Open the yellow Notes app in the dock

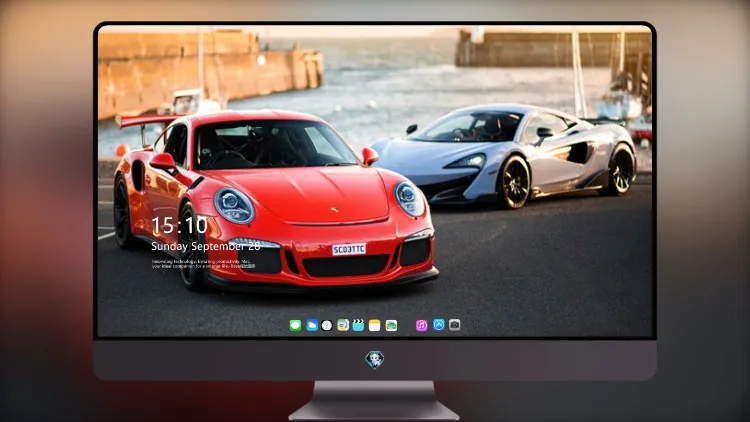pyautogui.click(x=375, y=325)
